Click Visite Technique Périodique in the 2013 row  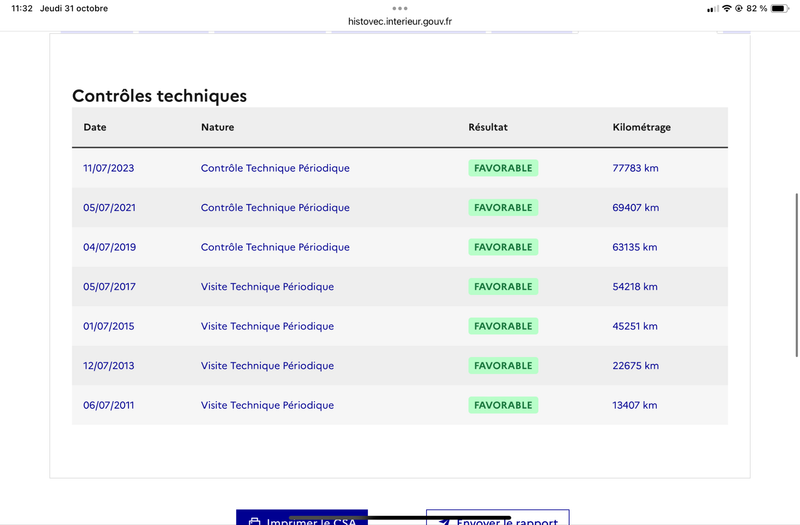(x=267, y=366)
